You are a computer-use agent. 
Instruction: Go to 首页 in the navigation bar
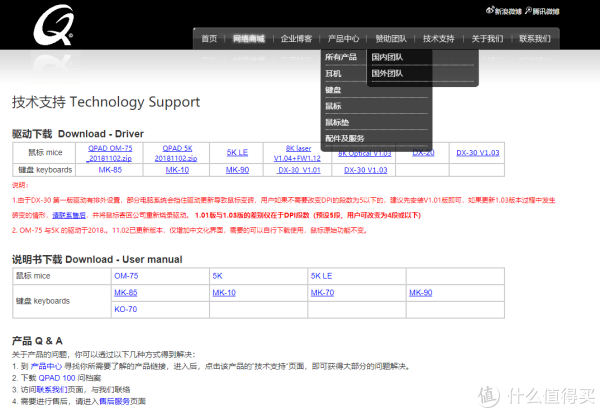[209, 38]
